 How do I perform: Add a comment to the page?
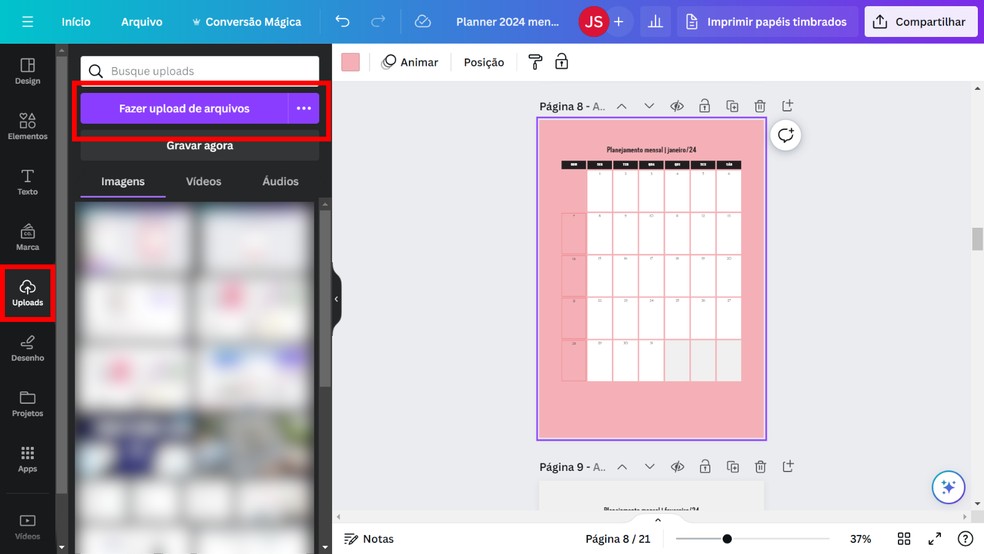(x=786, y=135)
